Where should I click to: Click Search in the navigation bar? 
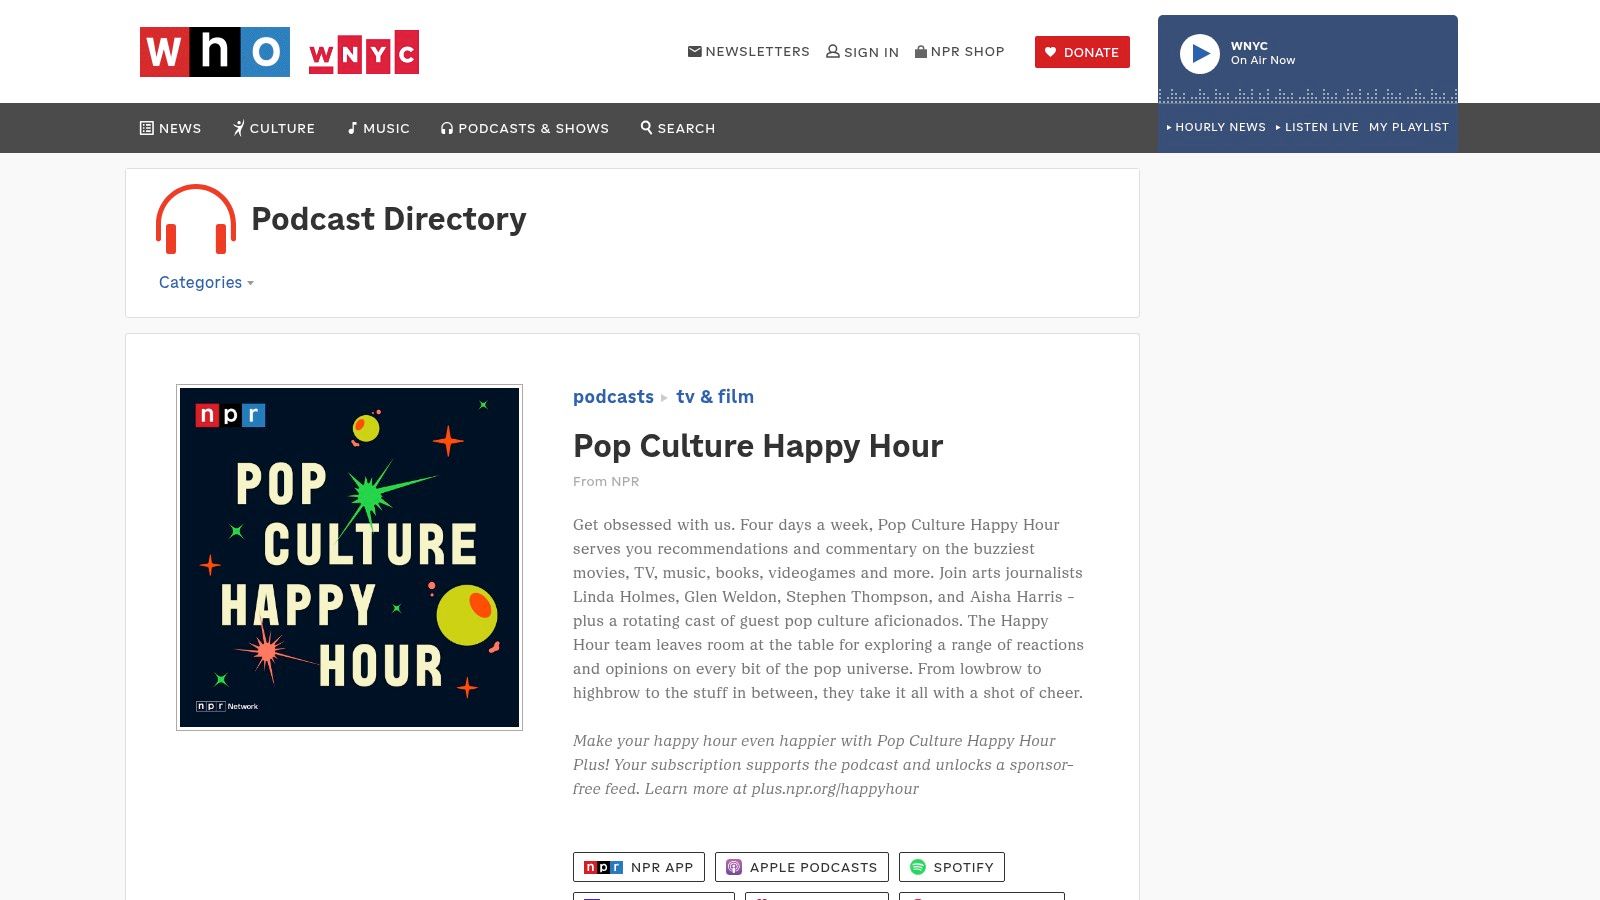click(678, 128)
